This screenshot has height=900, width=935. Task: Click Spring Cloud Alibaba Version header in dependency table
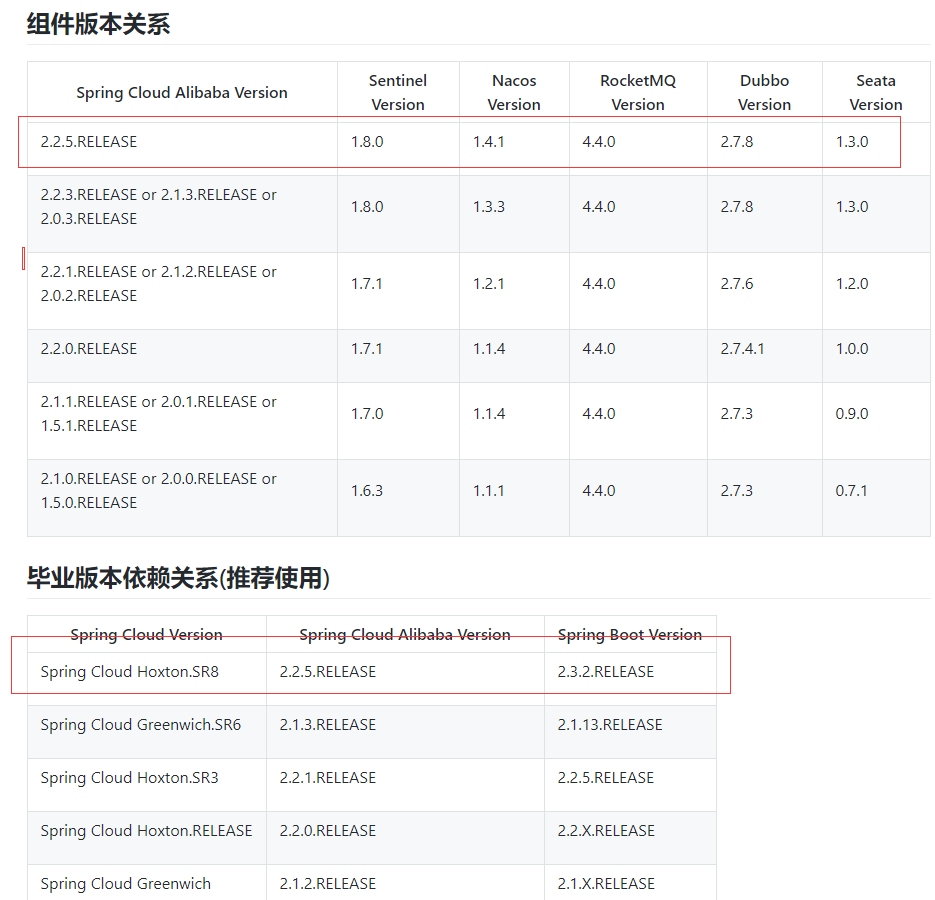[x=405, y=635]
